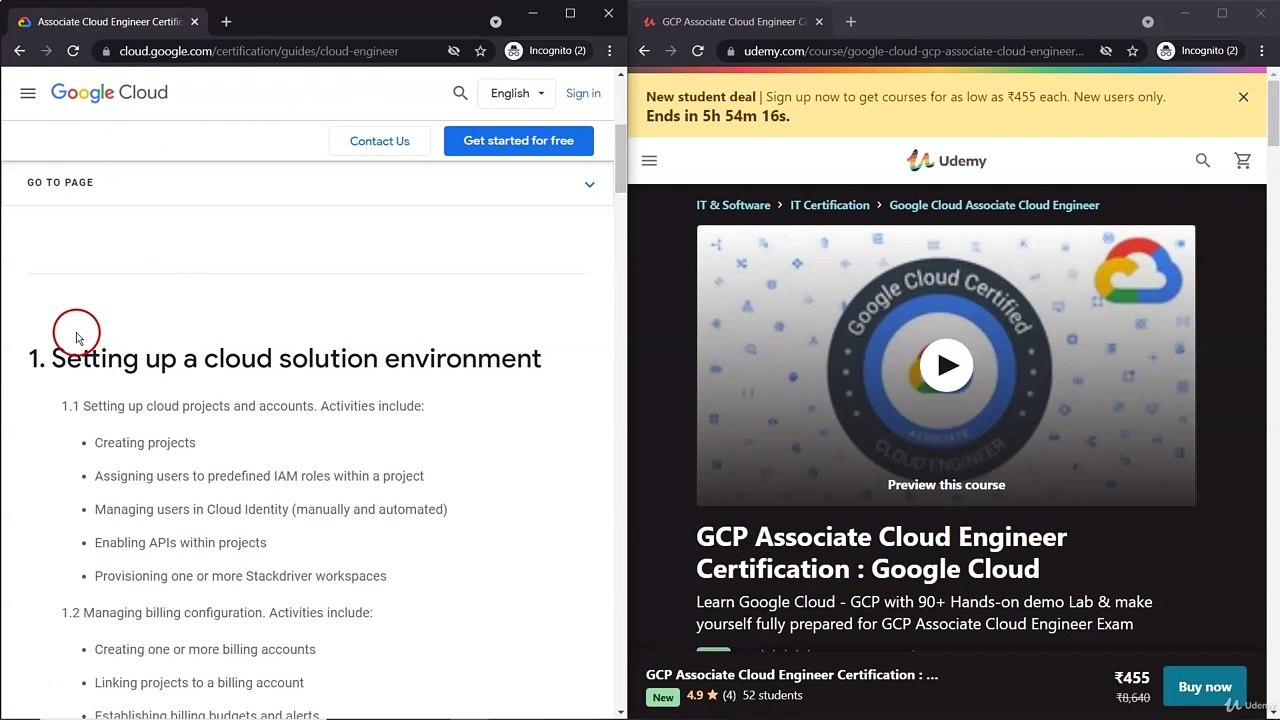1280x720 pixels.
Task: Reload the Google Cloud certification page
Action: [73, 51]
